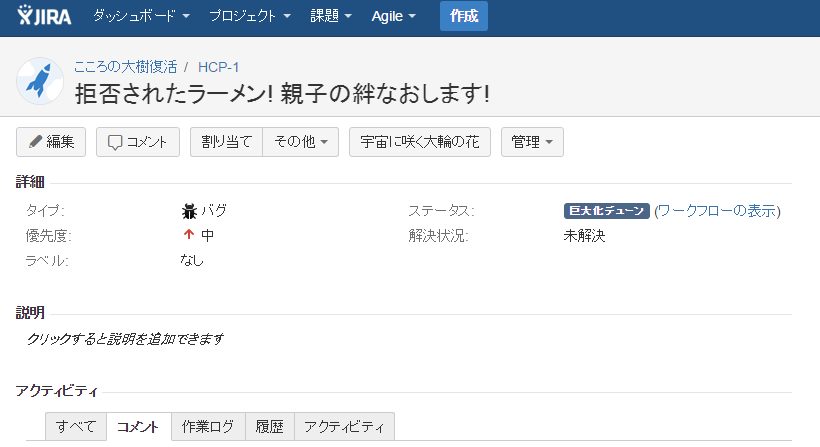
Task: Click the 未解決 resolution value
Action: [x=584, y=236]
